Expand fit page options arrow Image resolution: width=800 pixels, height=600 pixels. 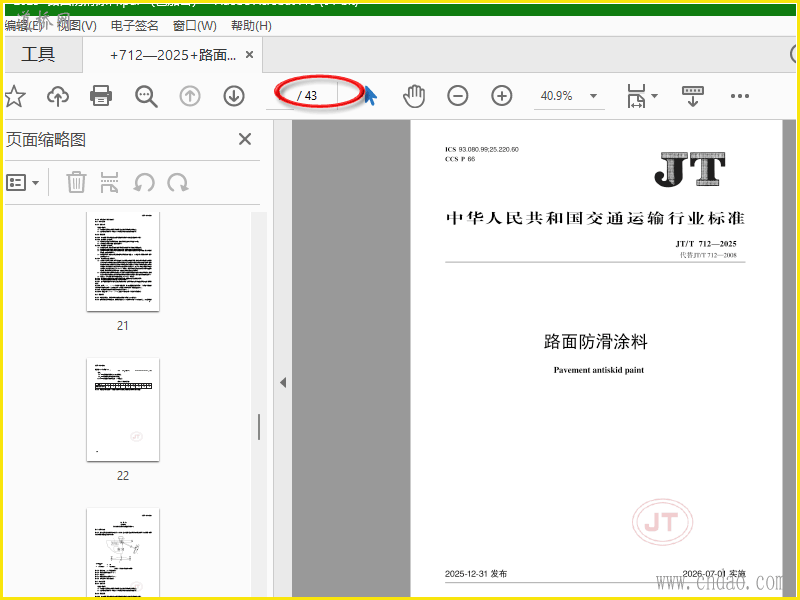tap(655, 96)
